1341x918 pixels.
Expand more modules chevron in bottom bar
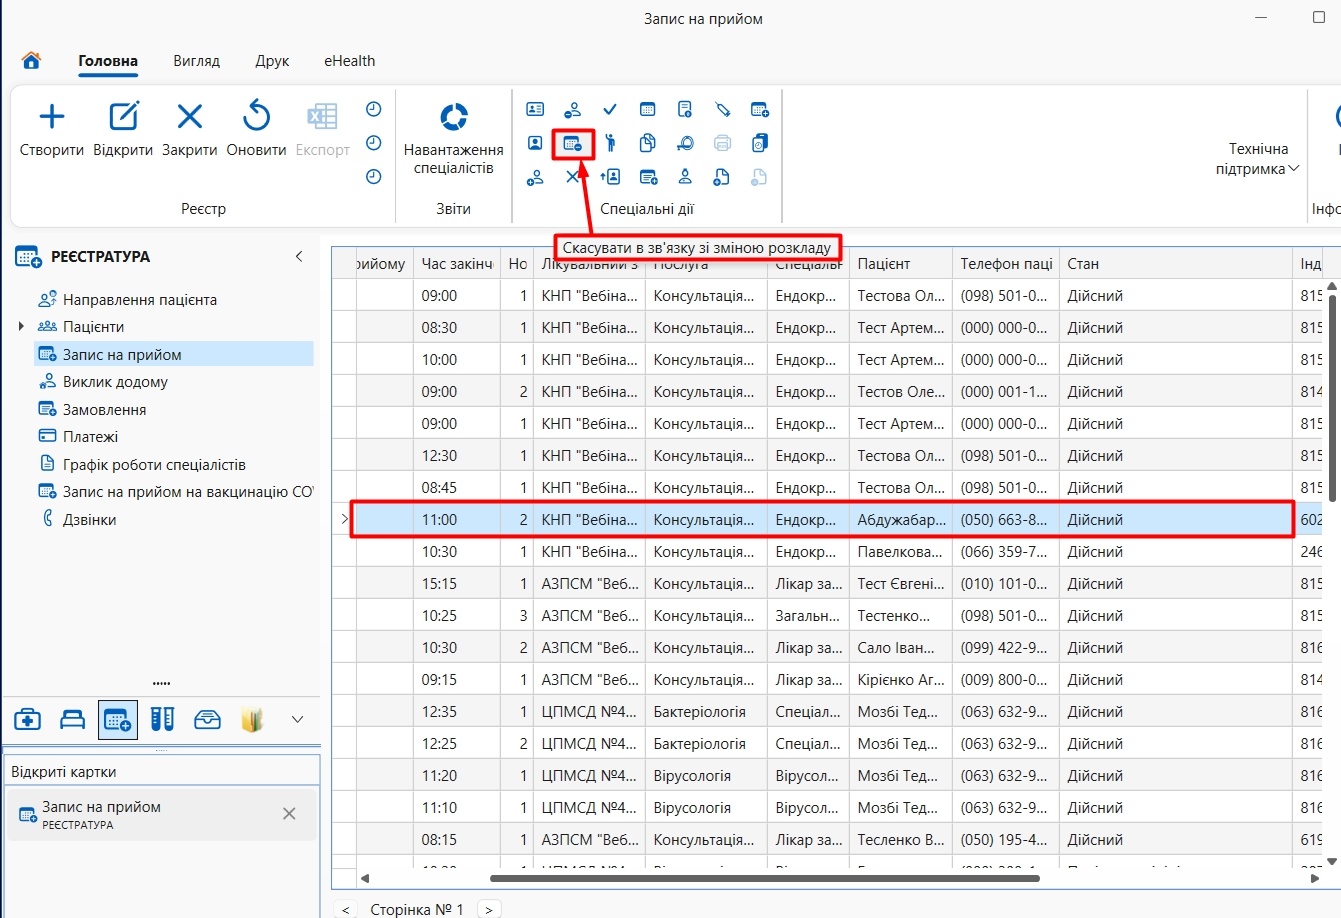[297, 719]
